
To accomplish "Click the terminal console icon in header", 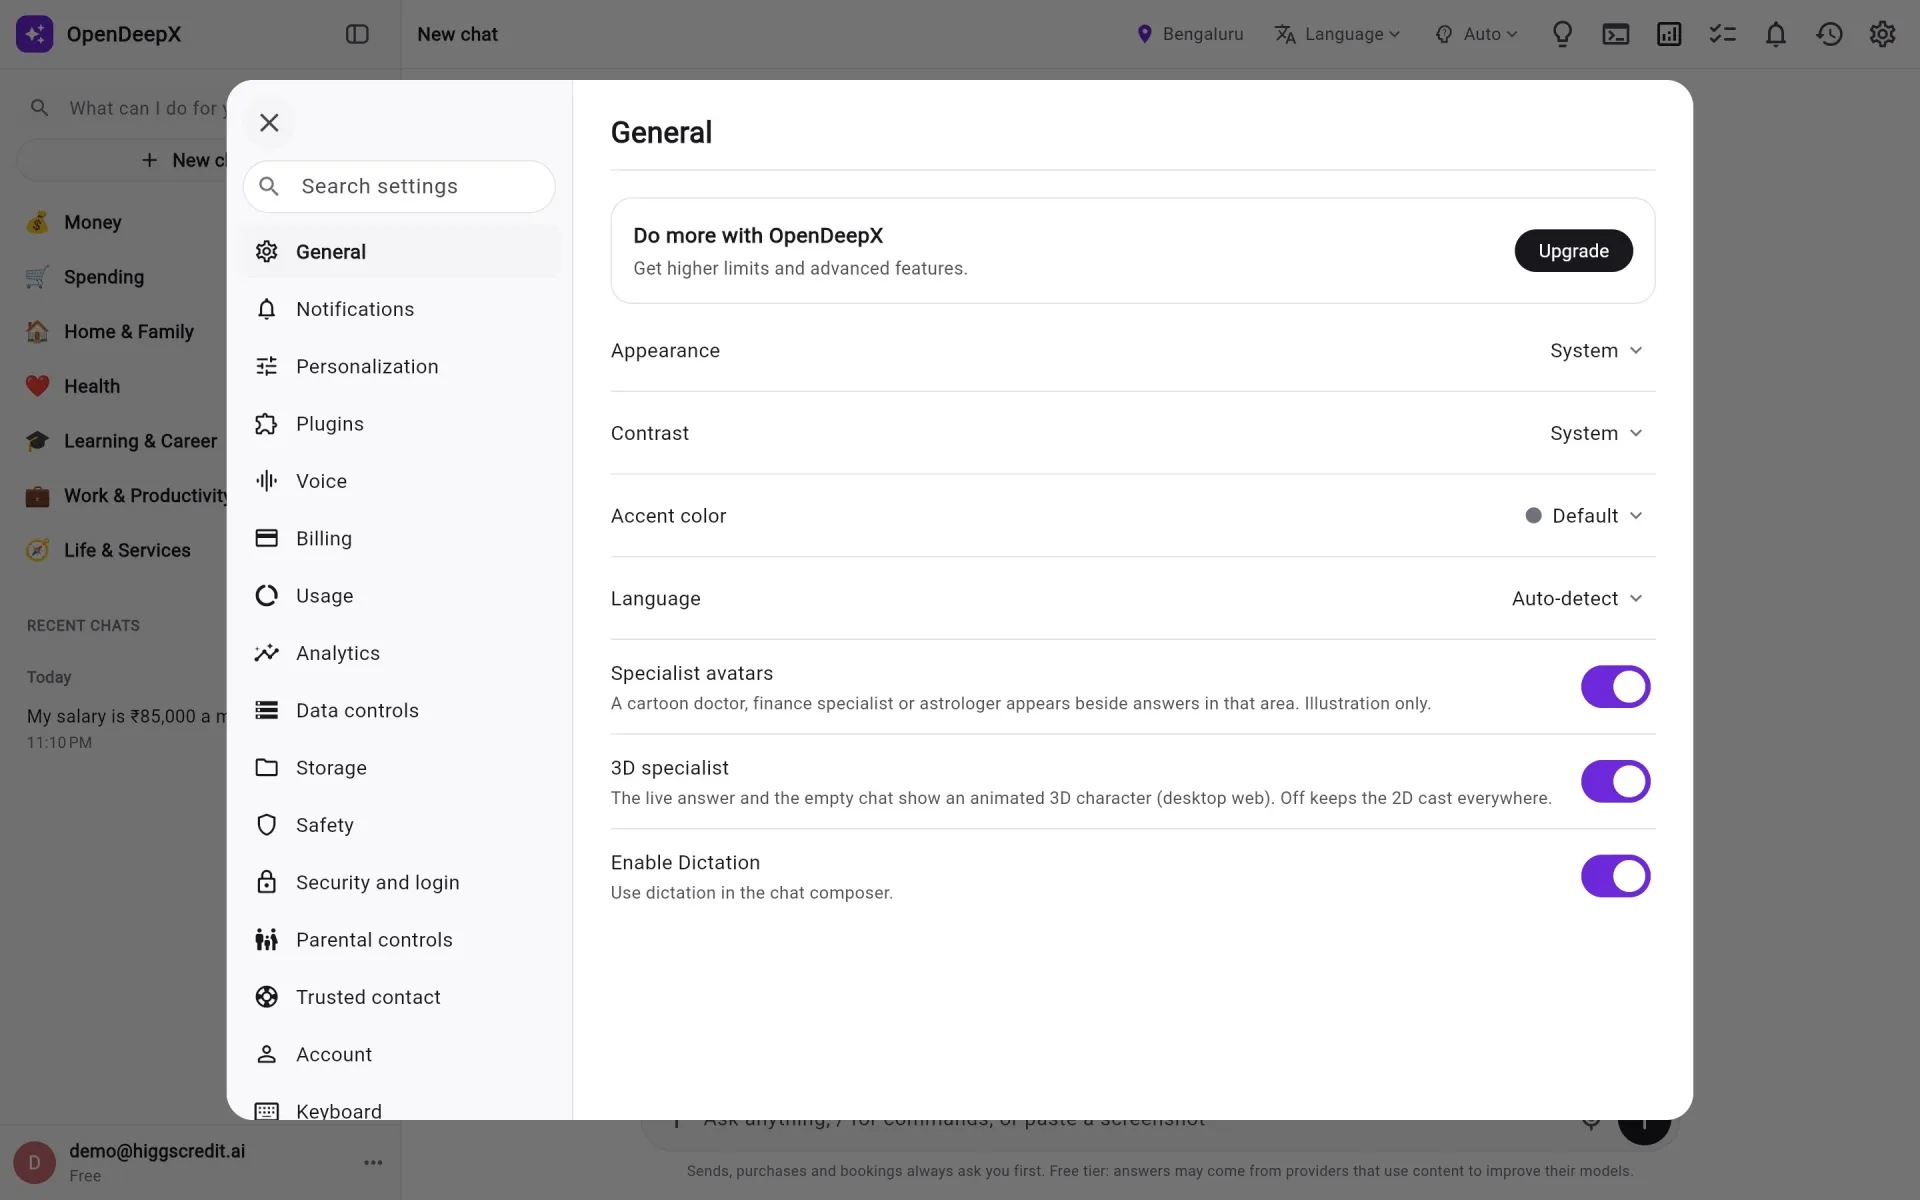I will pyautogui.click(x=1616, y=34).
